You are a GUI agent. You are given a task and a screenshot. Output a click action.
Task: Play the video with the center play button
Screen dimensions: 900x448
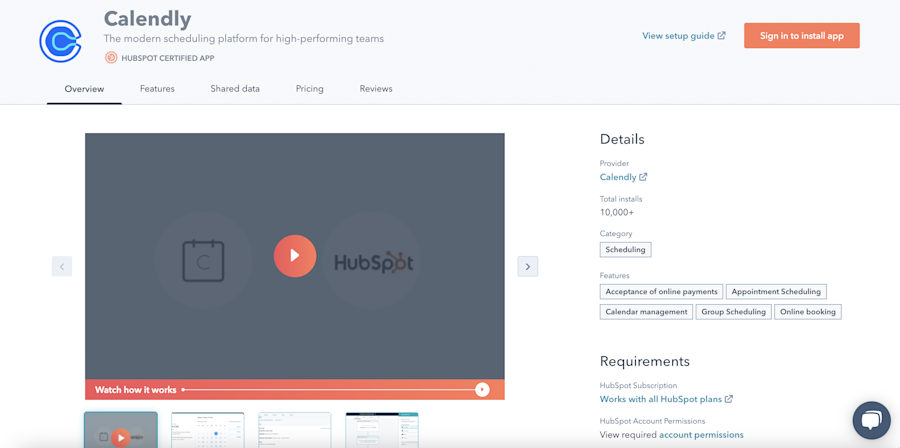tap(294, 256)
